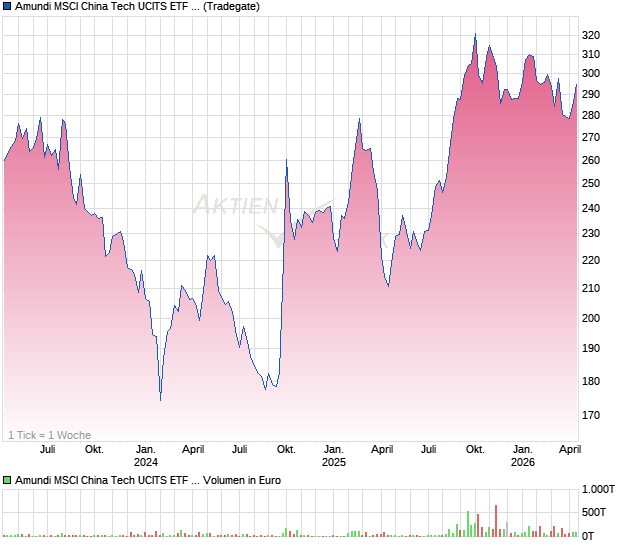620x546 pixels.
Task: Click the 200 price axis label
Action: click(x=591, y=319)
